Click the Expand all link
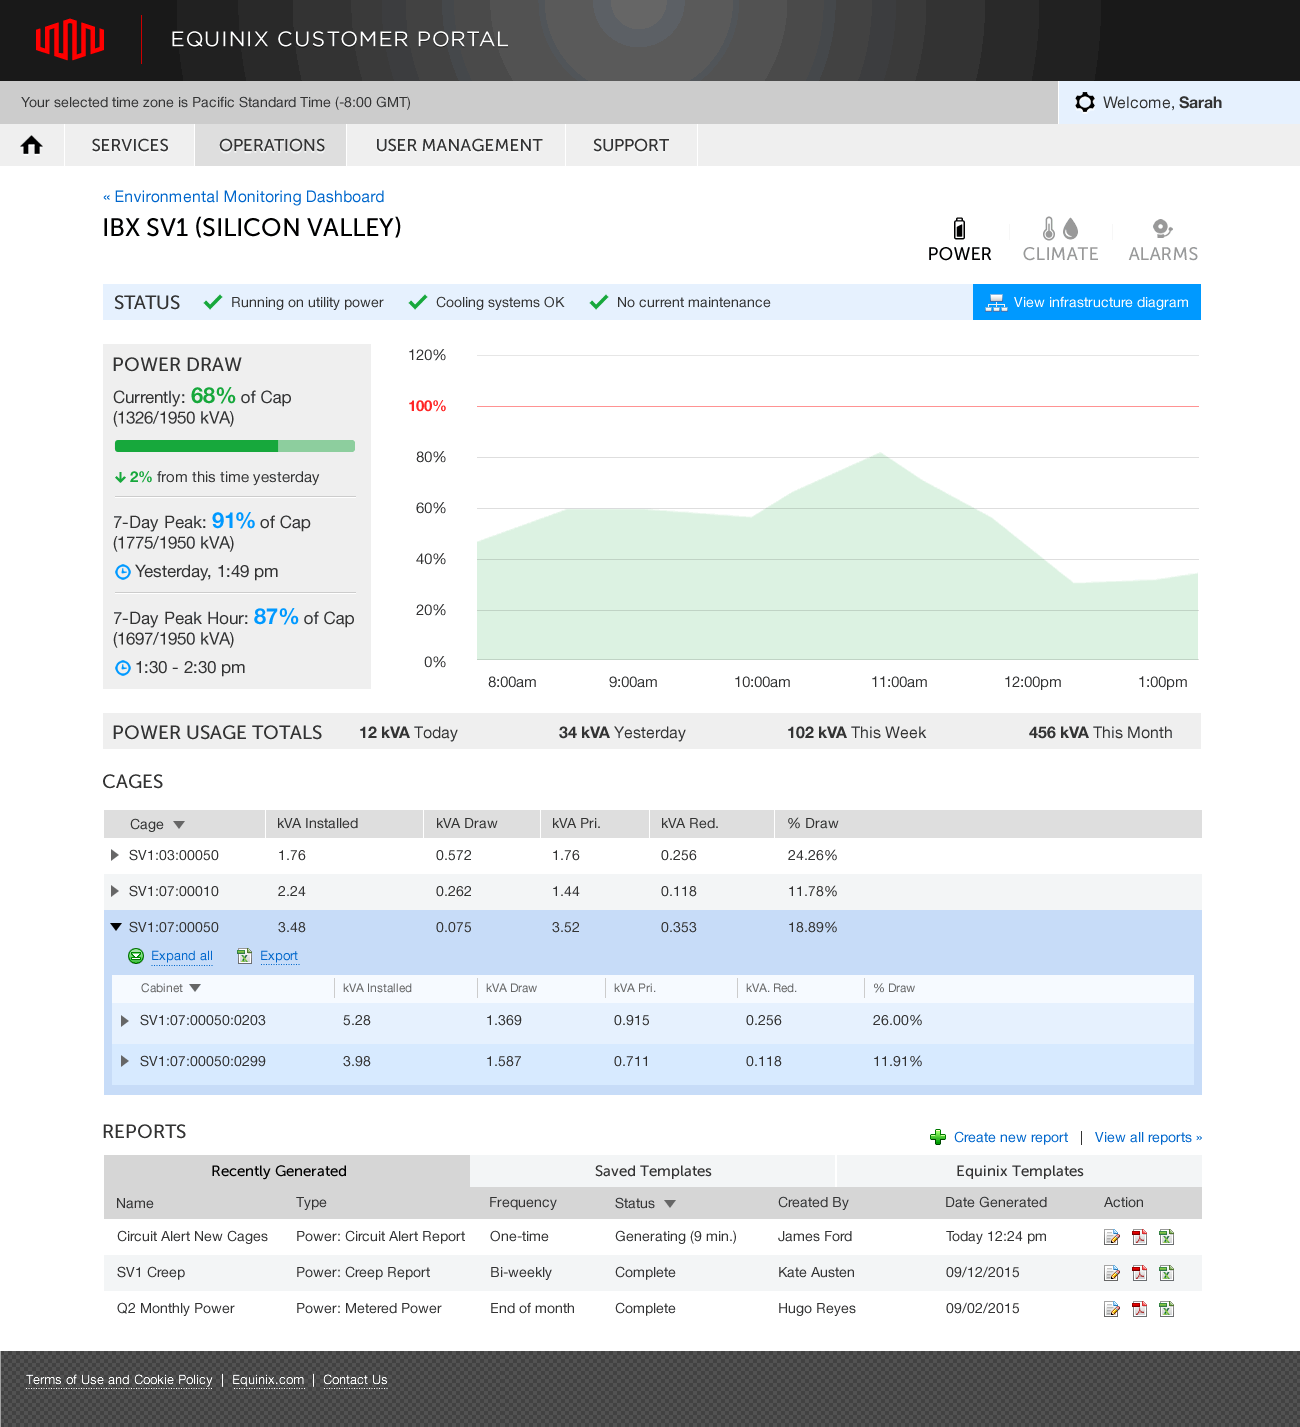Viewport: 1300px width, 1427px height. click(182, 956)
